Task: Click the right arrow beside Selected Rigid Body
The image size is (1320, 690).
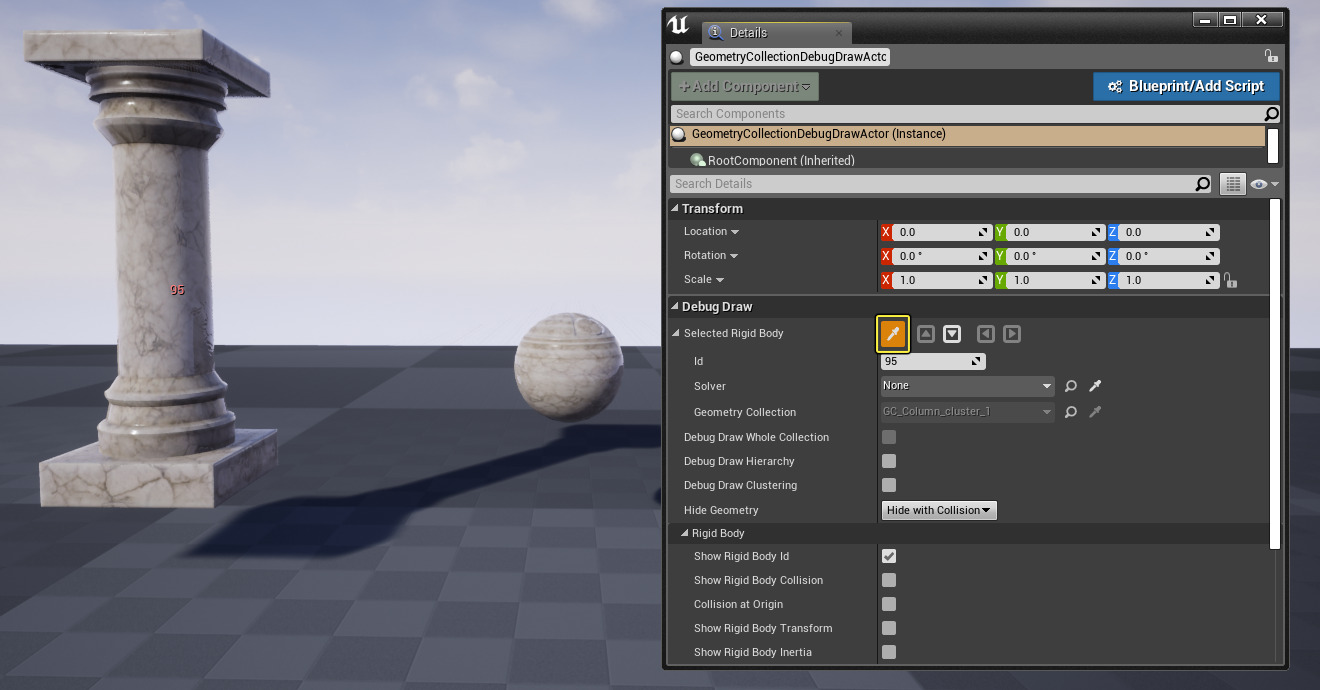Action: (1012, 334)
